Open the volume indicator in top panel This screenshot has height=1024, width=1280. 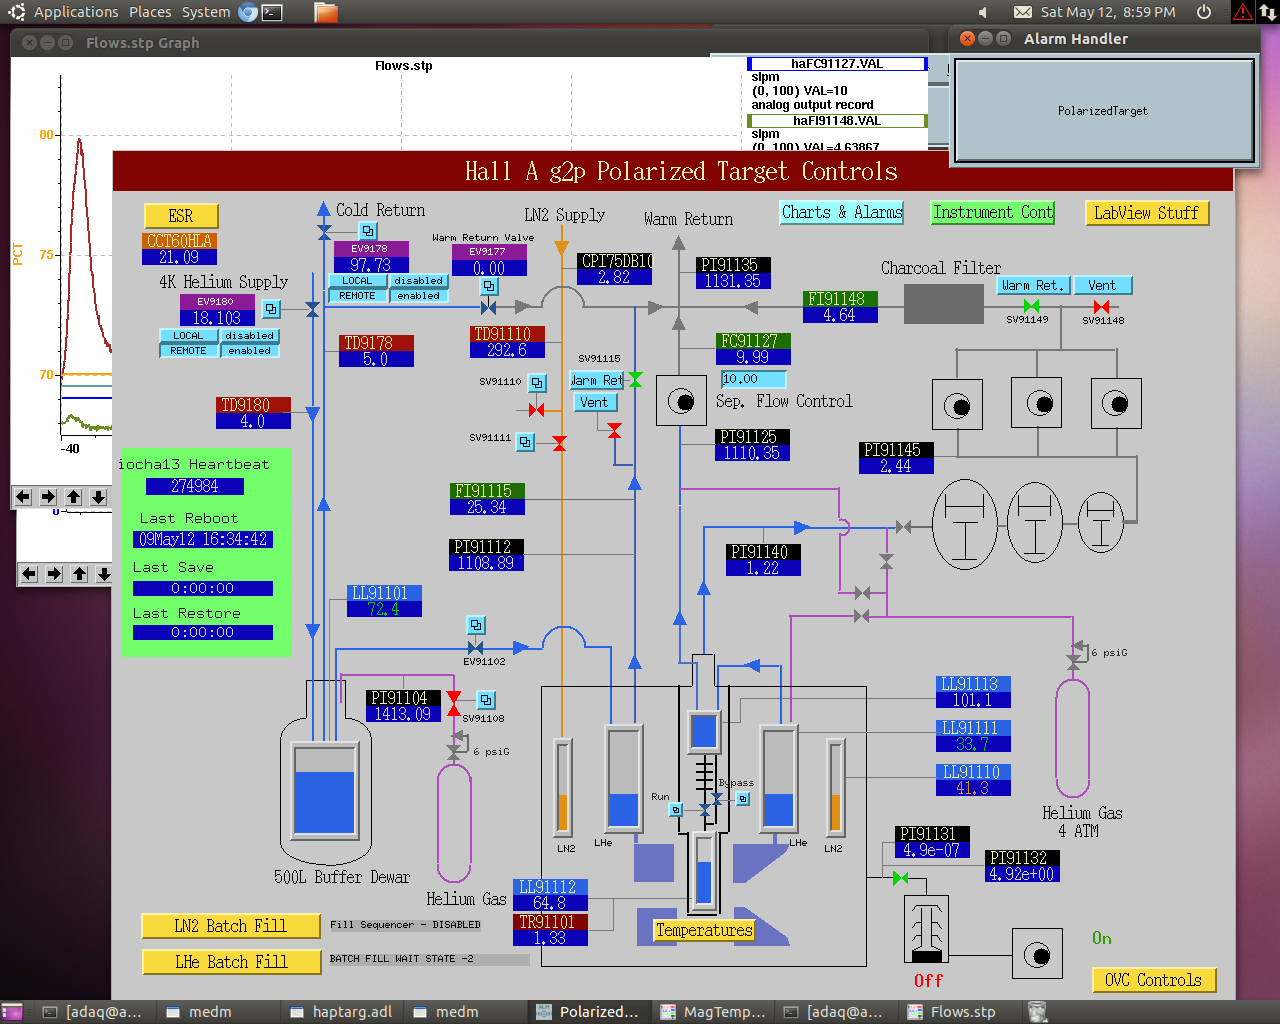982,12
